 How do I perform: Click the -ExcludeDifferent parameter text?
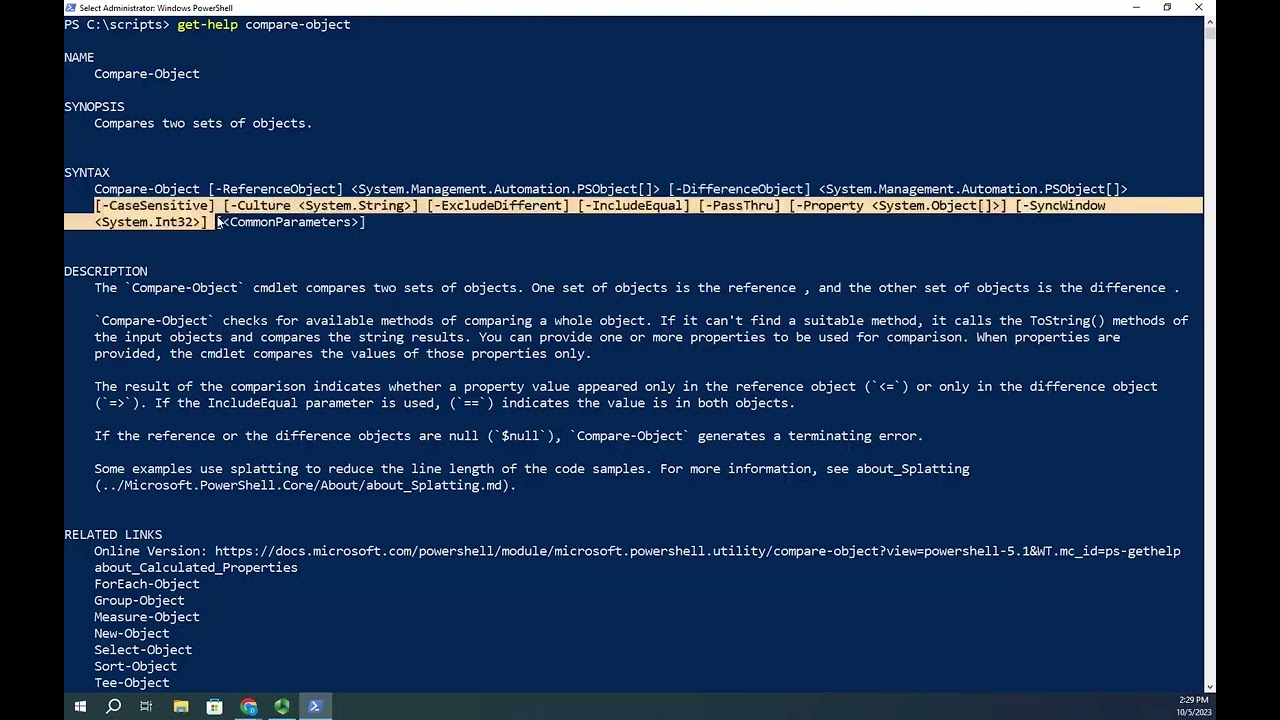(498, 205)
